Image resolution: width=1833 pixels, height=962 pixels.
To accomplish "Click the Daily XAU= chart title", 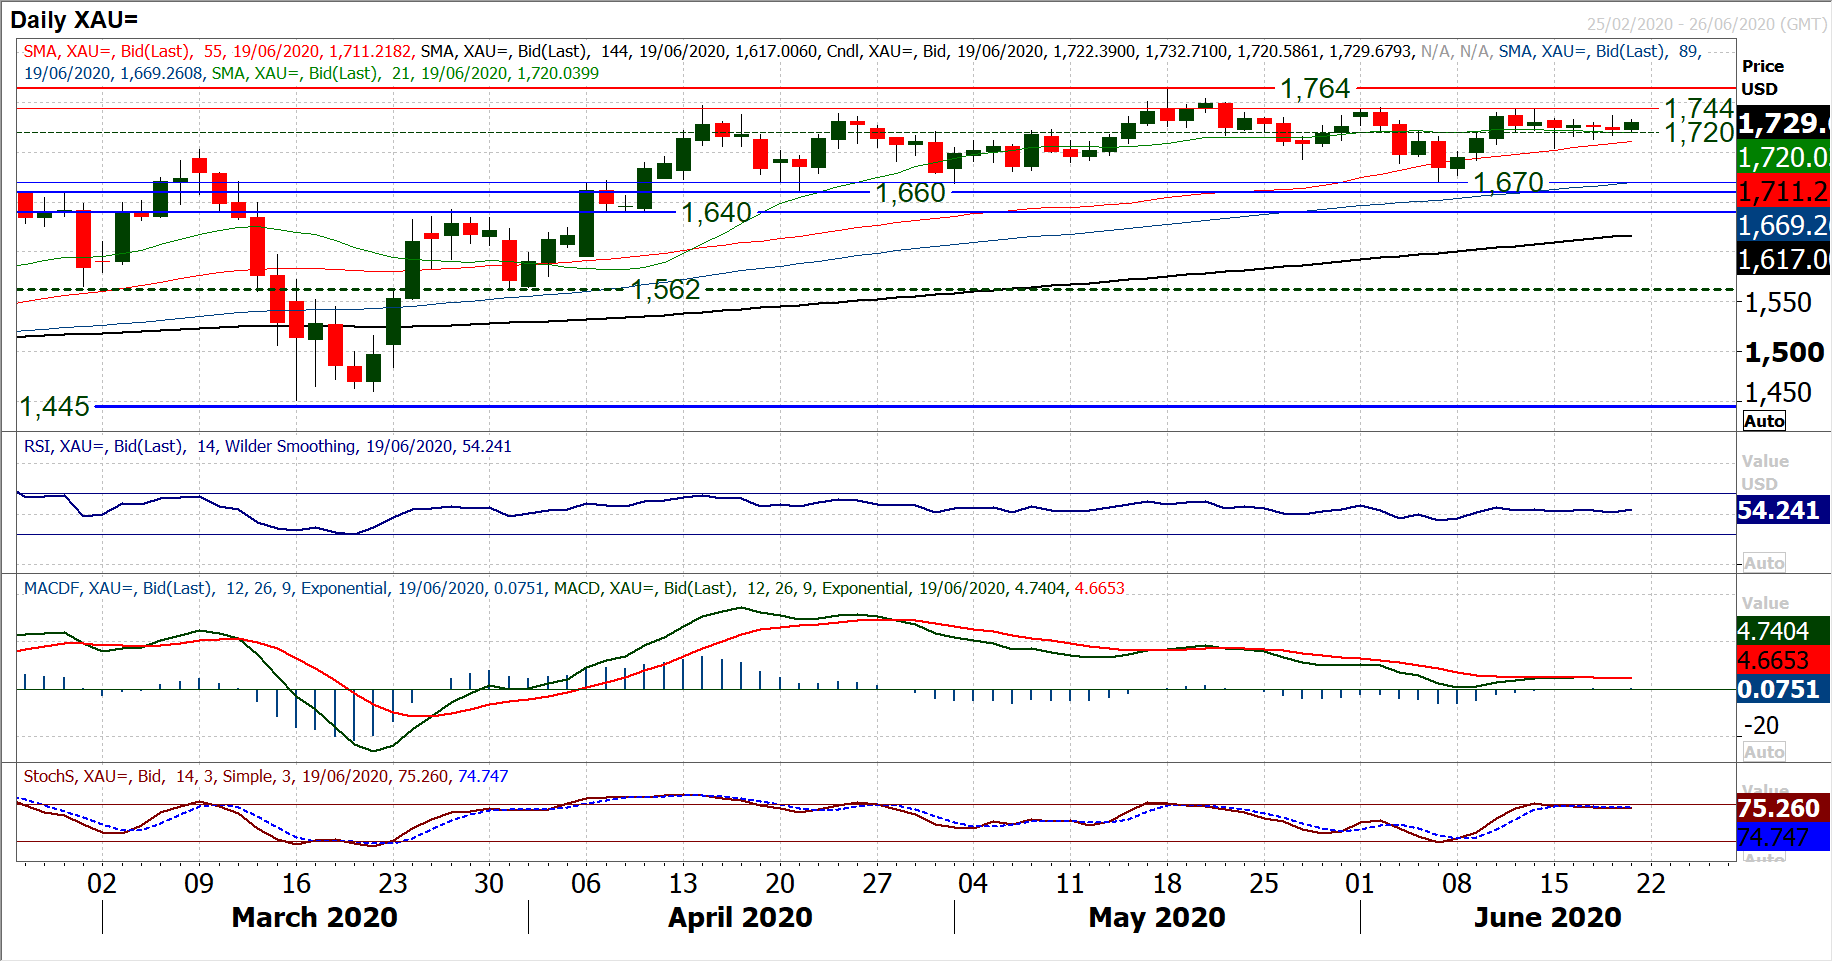I will [74, 20].
